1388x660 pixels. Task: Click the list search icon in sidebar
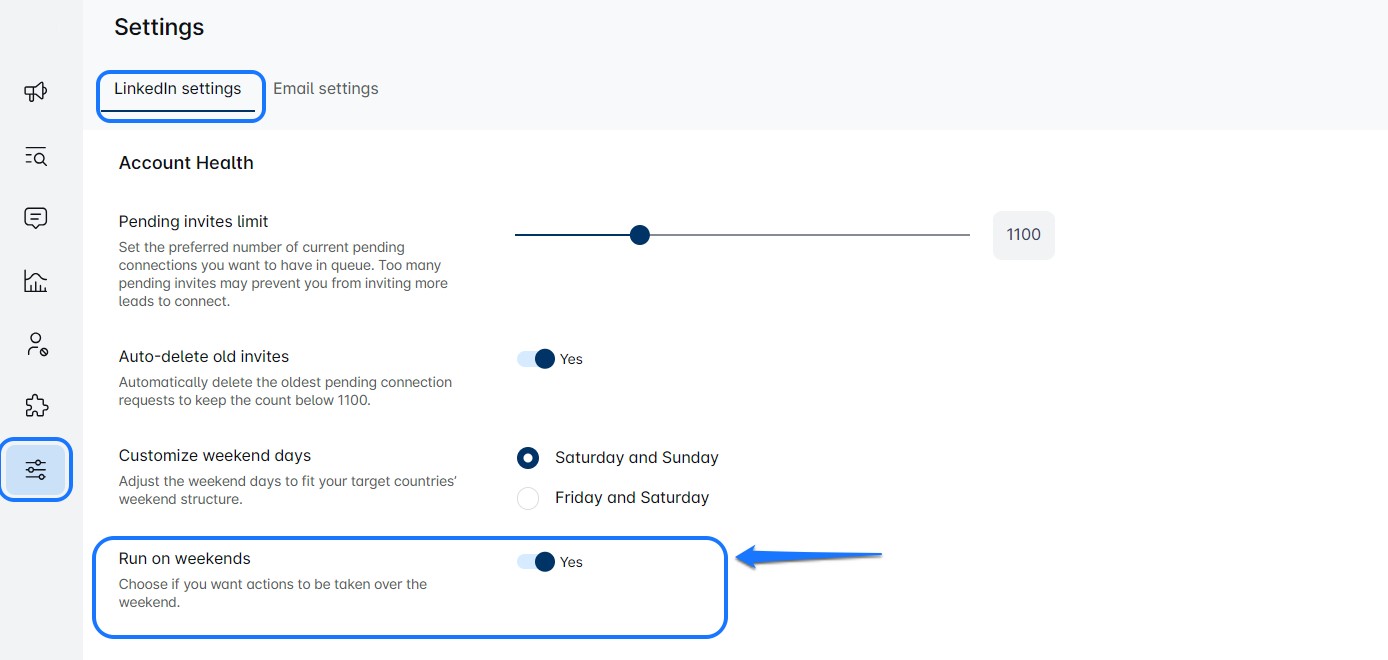pyautogui.click(x=36, y=156)
